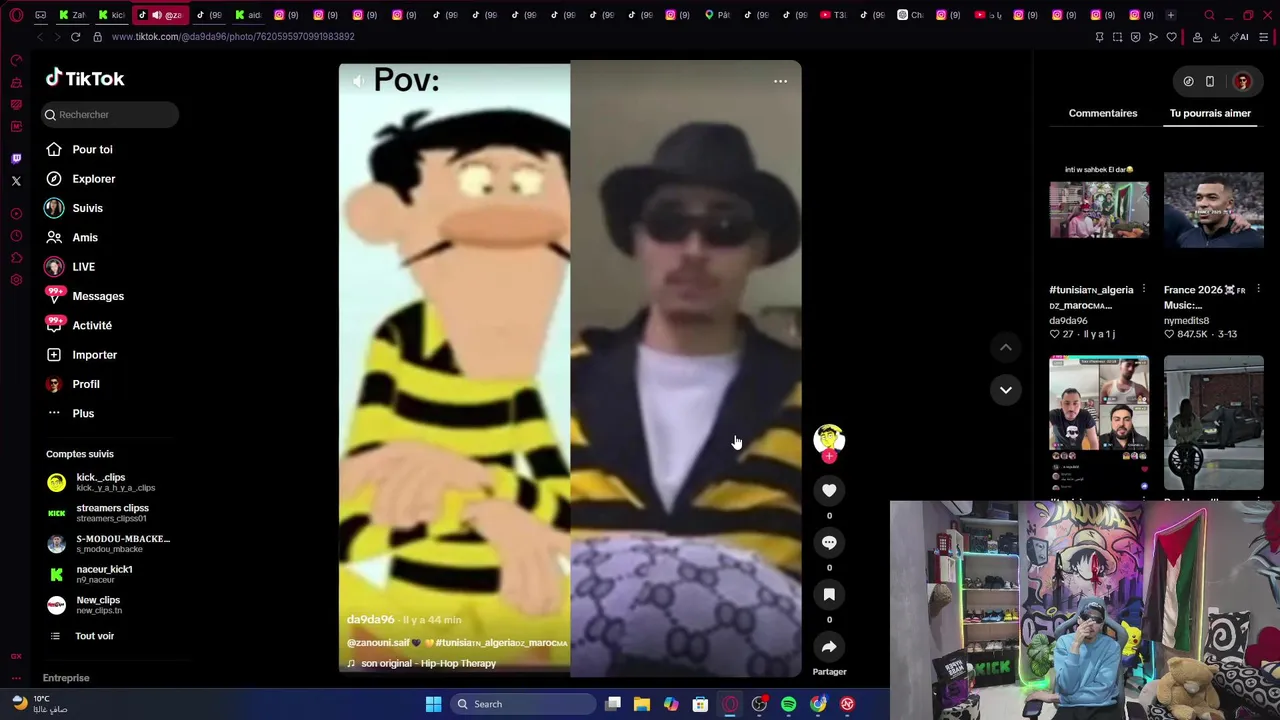Open File Explorer from the taskbar

coord(642,704)
